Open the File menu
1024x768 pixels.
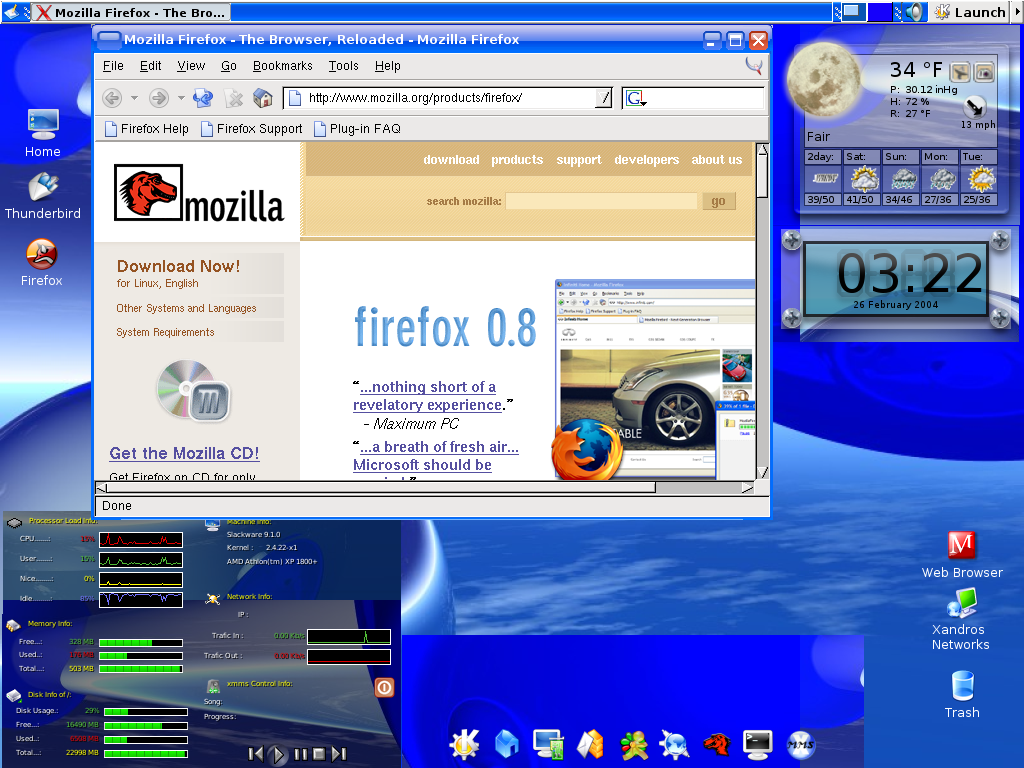[x=113, y=66]
